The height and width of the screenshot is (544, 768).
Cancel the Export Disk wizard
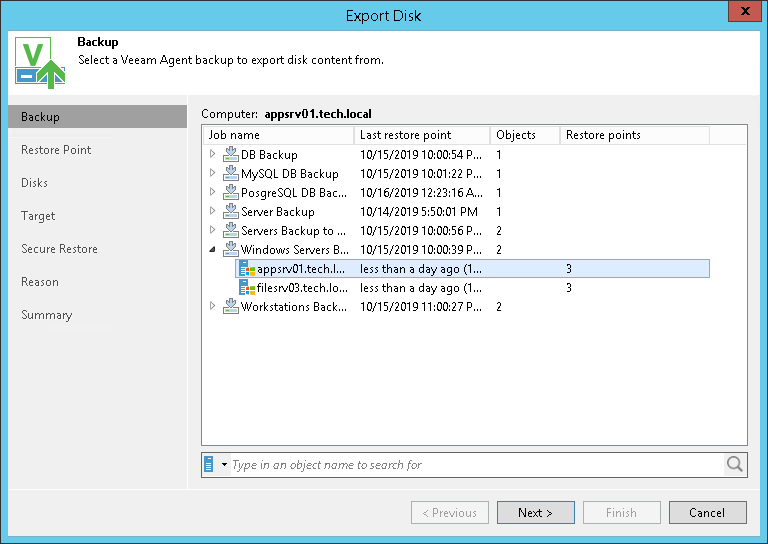pyautogui.click(x=706, y=513)
